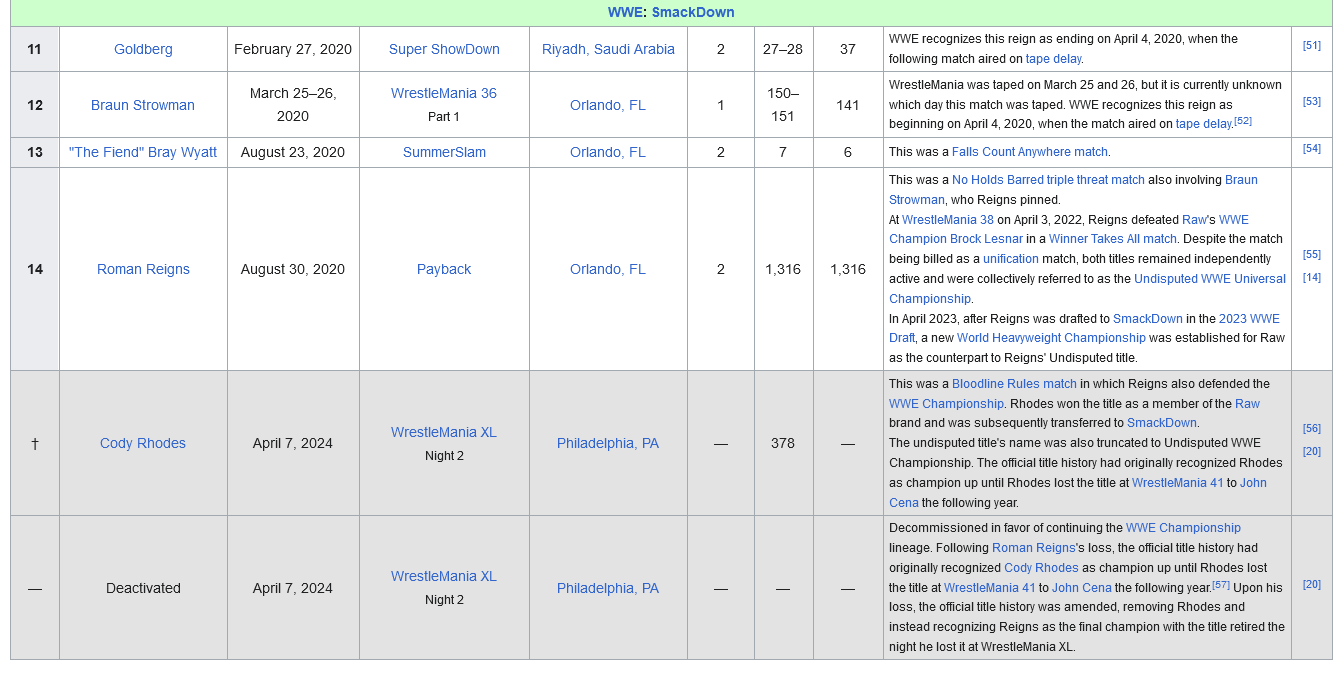
Task: Open WWE Championship link in Cody Rhodes notes
Action: (946, 404)
